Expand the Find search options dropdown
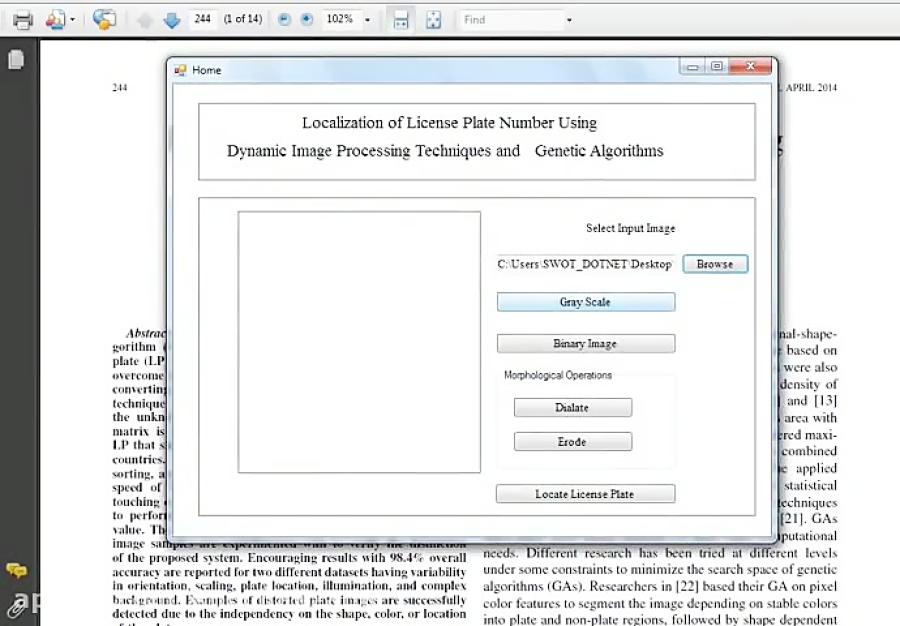Image resolution: width=900 pixels, height=626 pixels. [x=567, y=19]
